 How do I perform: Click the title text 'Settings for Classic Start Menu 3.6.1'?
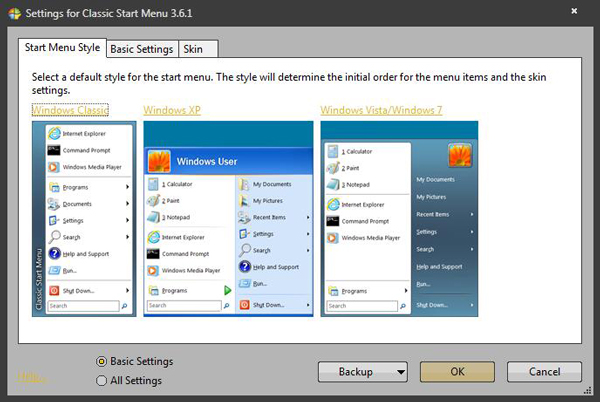click(109, 13)
